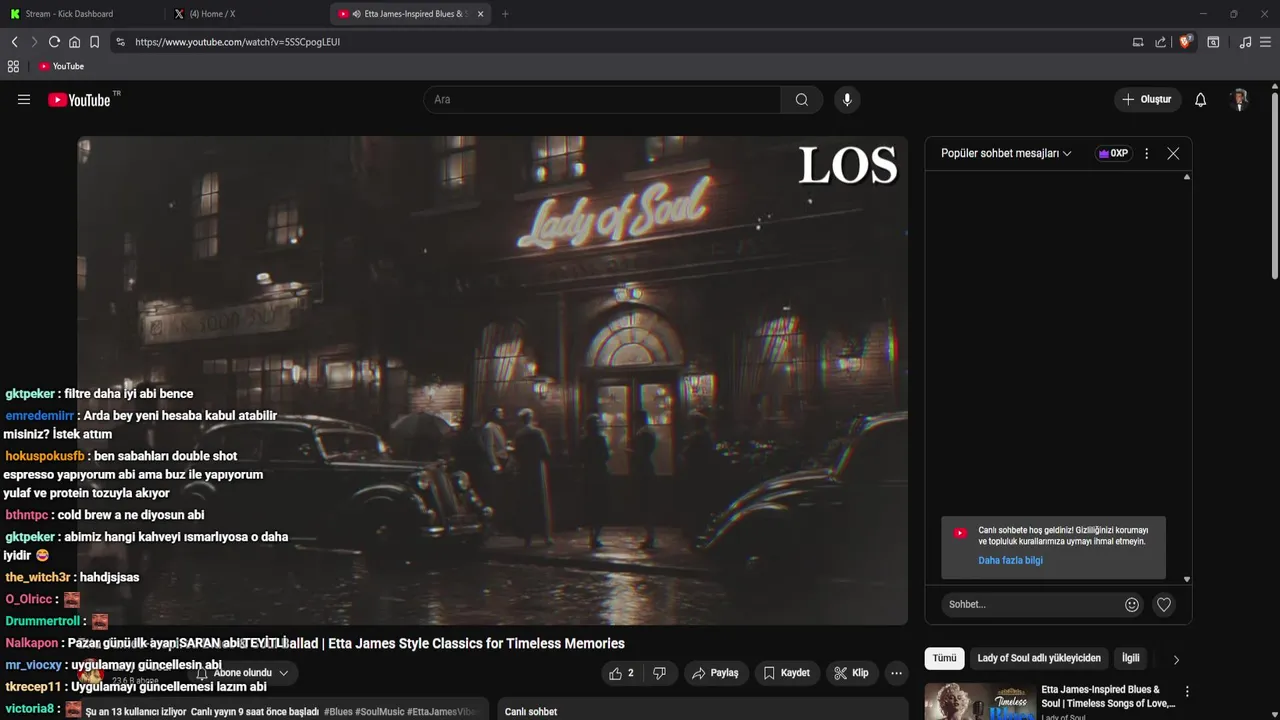Click the Oluştur create button

click(1147, 100)
